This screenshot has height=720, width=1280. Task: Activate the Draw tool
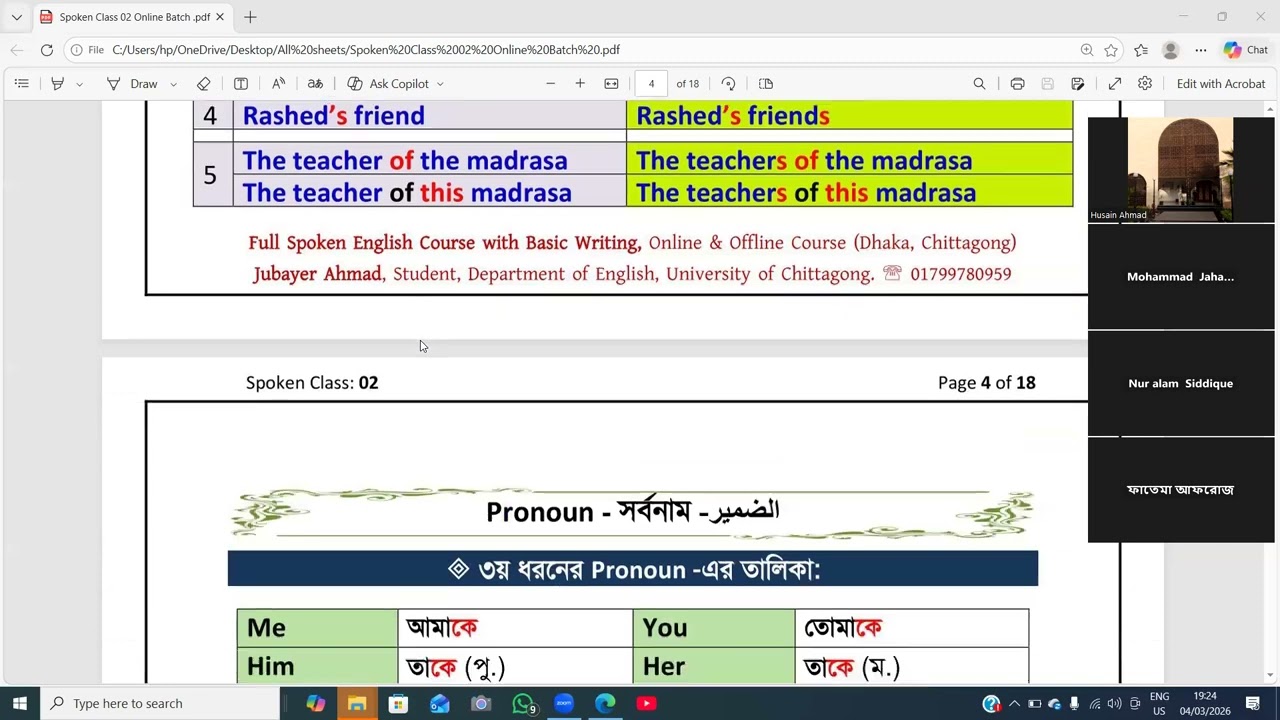(133, 84)
